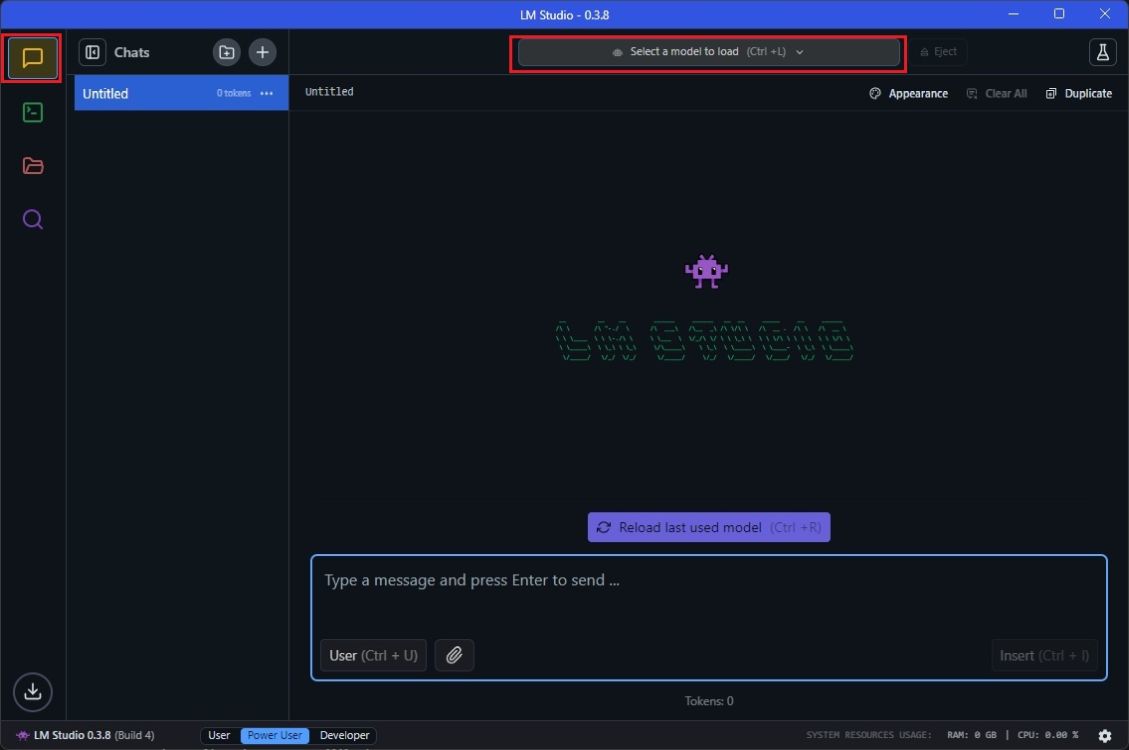Create a new chat with the plus icon
The image size is (1129, 750).
(262, 52)
